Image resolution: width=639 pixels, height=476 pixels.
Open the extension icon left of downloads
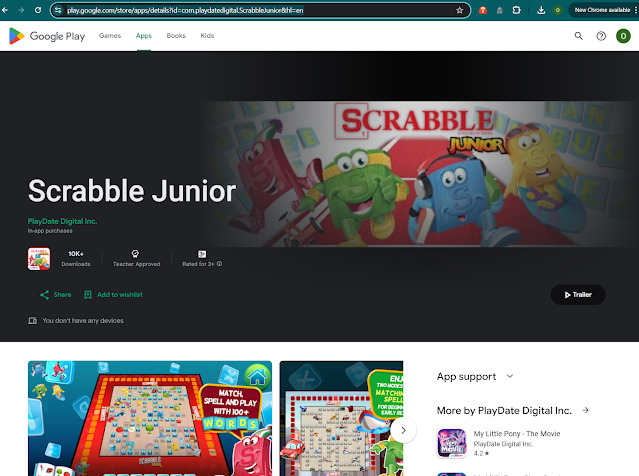pos(516,10)
